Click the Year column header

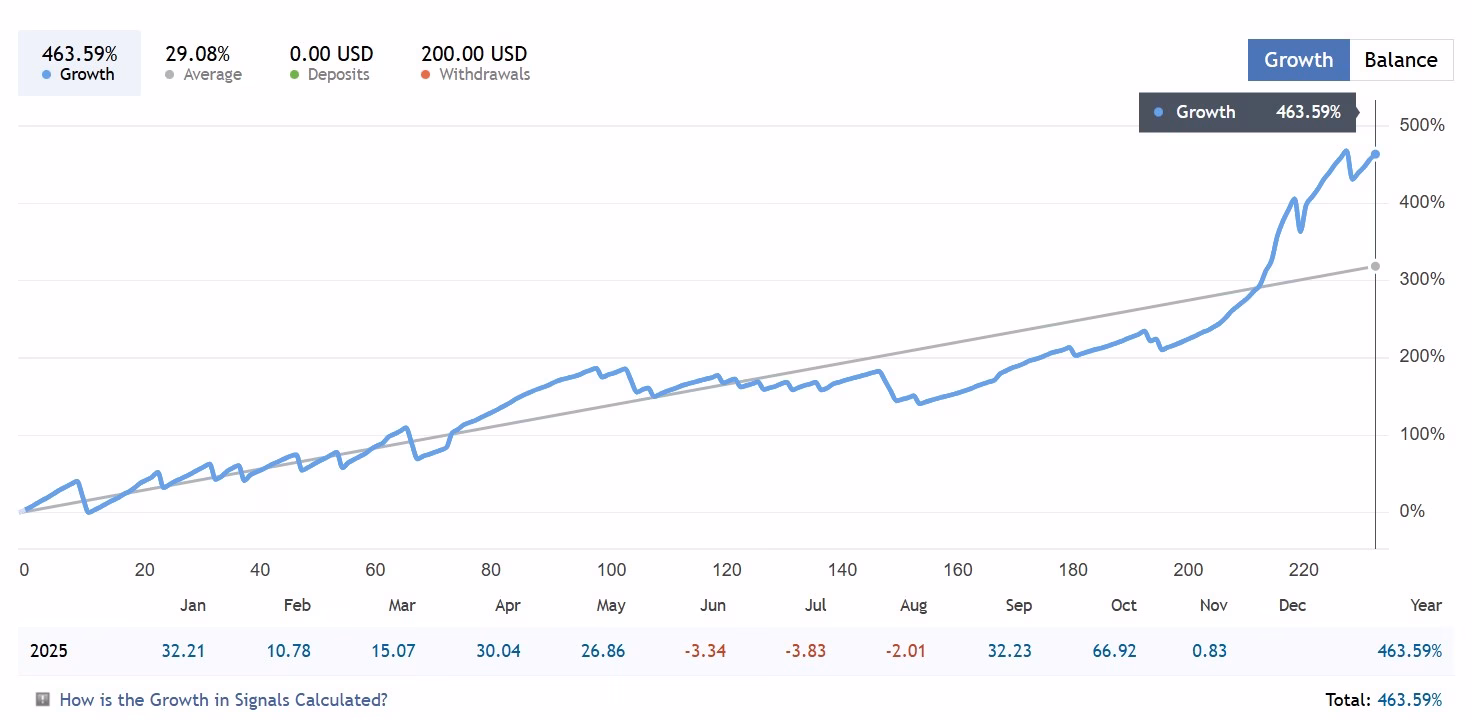(x=1426, y=605)
